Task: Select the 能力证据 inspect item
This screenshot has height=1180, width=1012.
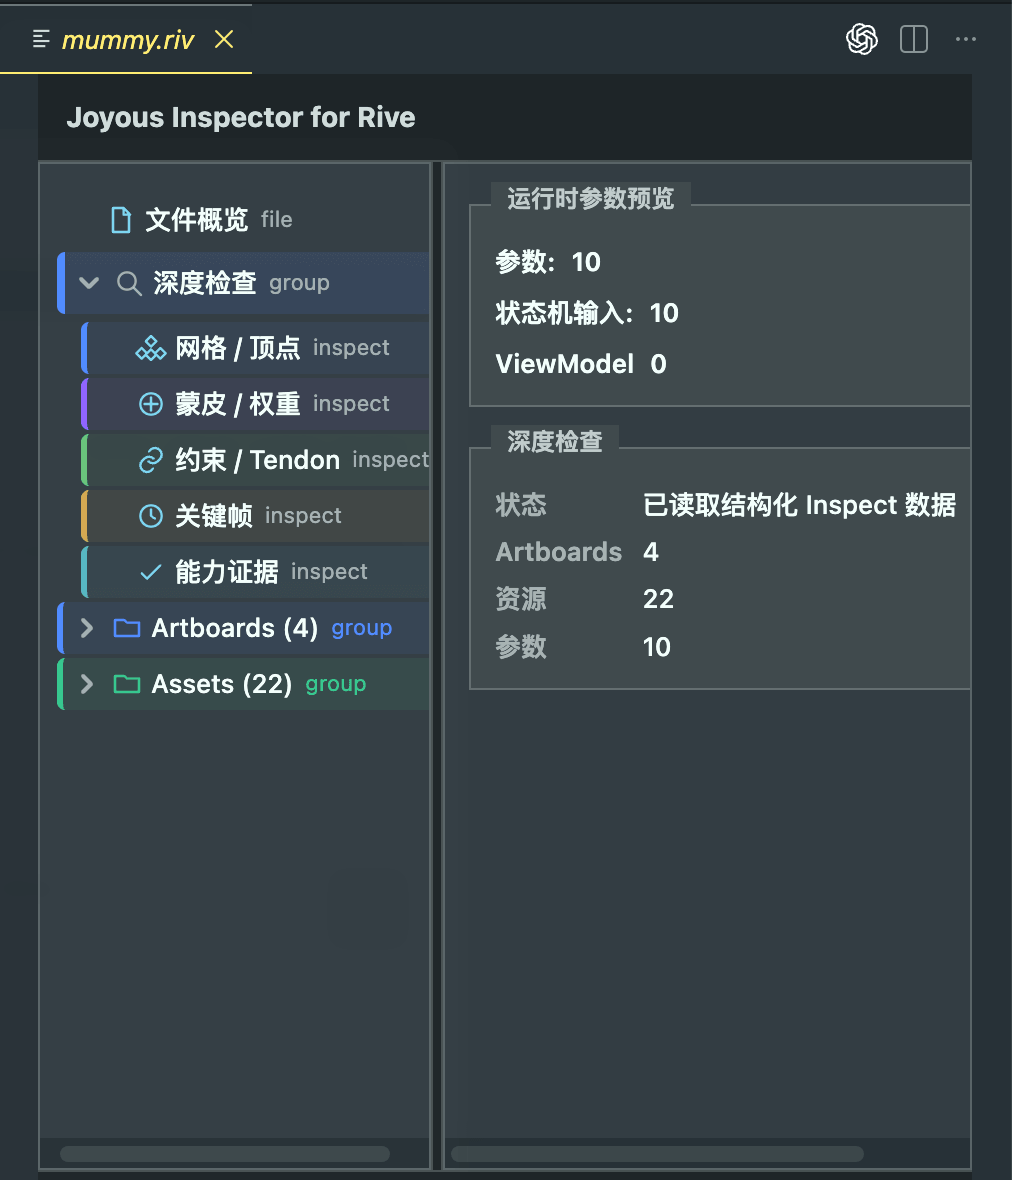Action: 255,572
